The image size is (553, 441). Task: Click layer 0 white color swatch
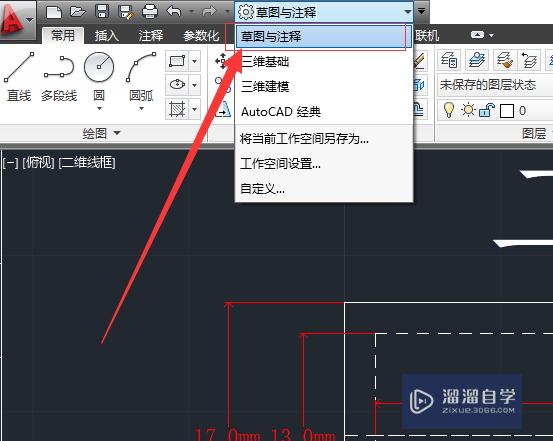pyautogui.click(x=507, y=111)
